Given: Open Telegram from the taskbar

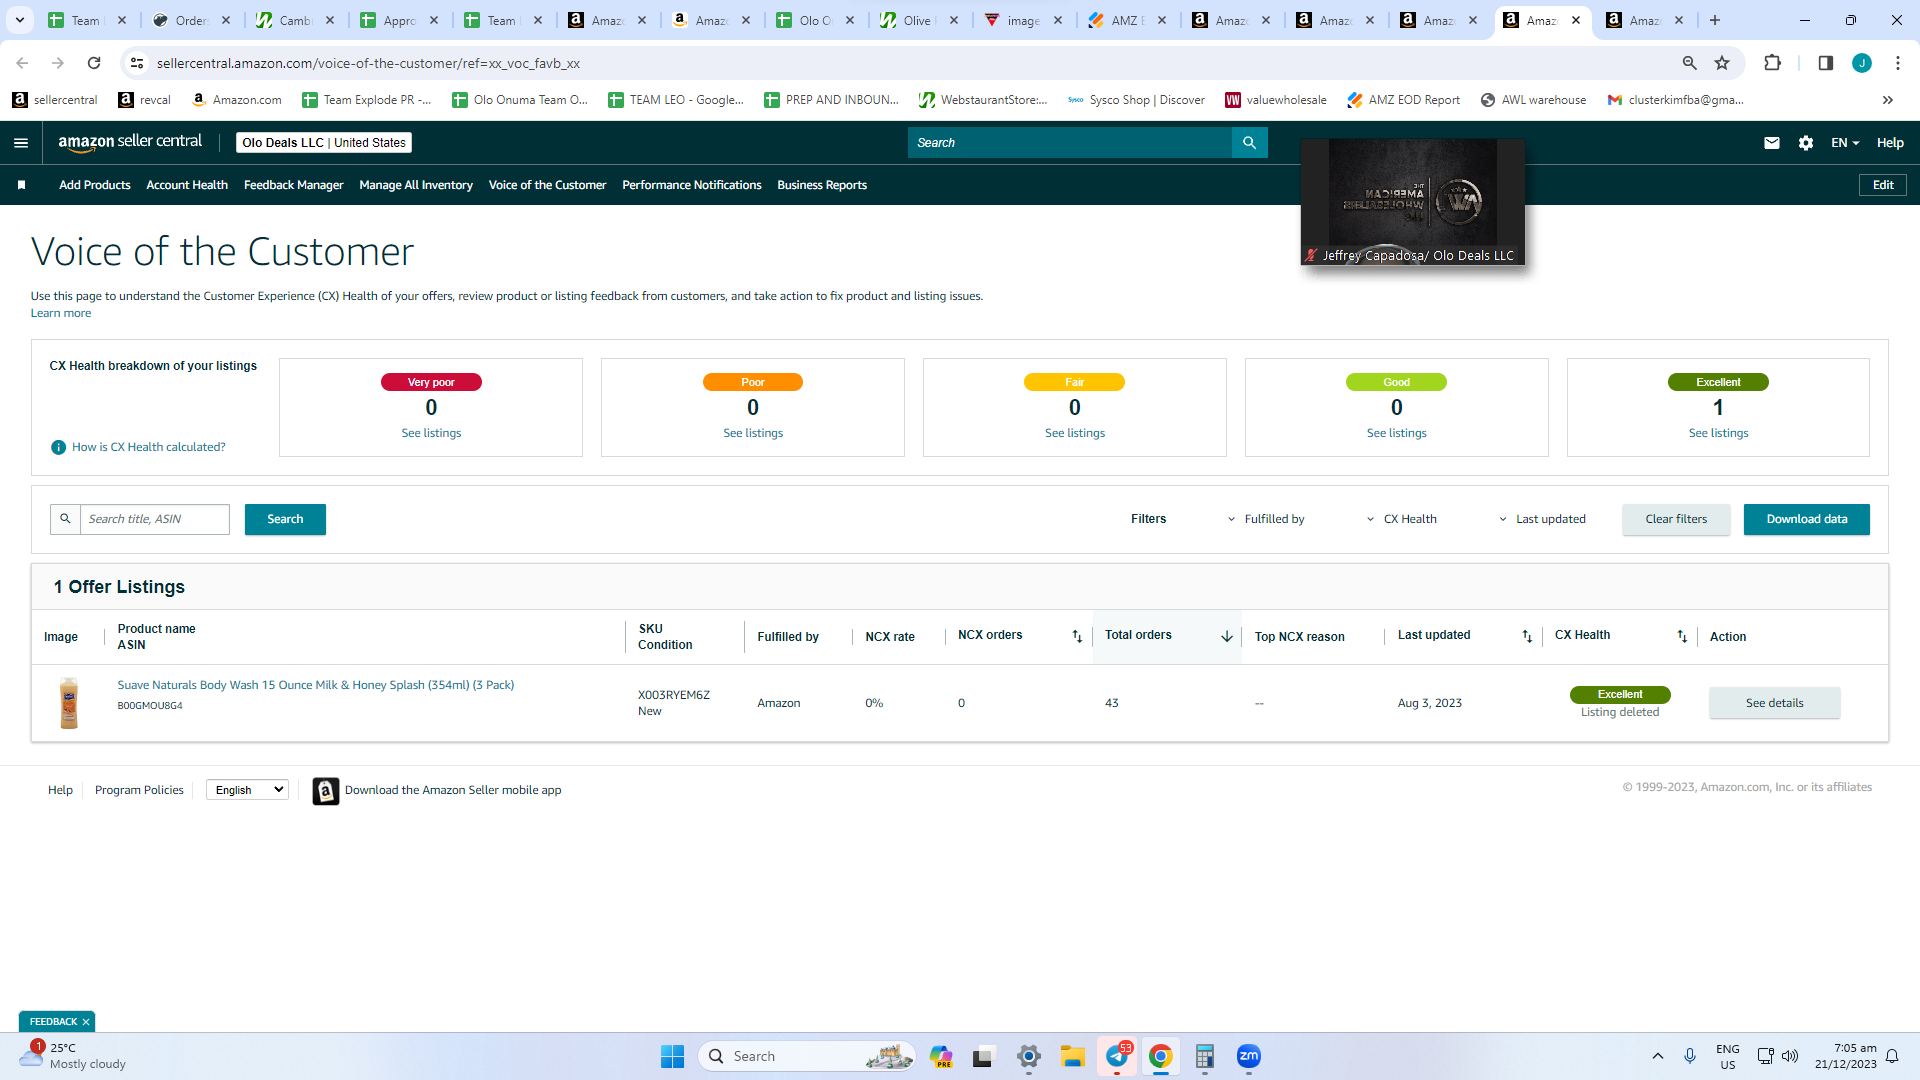Looking at the screenshot, I should 1117,1056.
